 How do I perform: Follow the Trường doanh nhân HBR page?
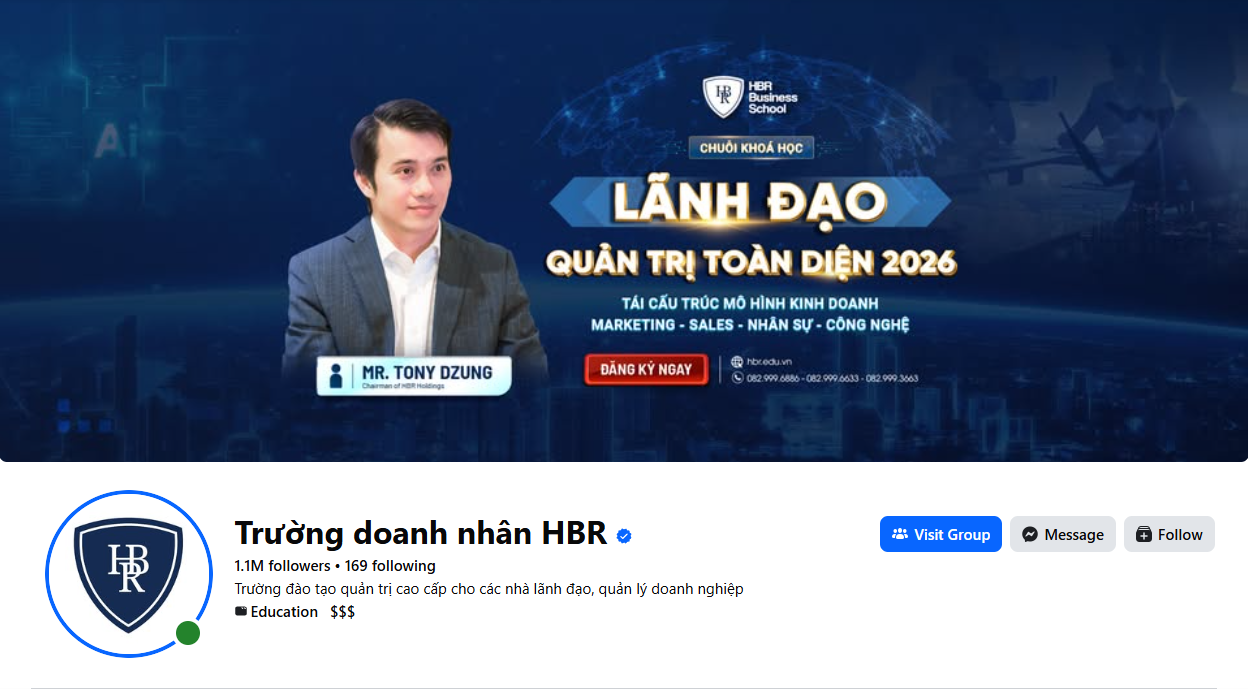[x=1169, y=534]
